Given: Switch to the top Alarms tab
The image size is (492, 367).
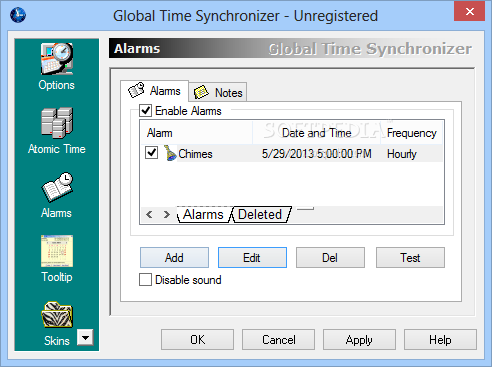Looking at the screenshot, I should point(155,91).
